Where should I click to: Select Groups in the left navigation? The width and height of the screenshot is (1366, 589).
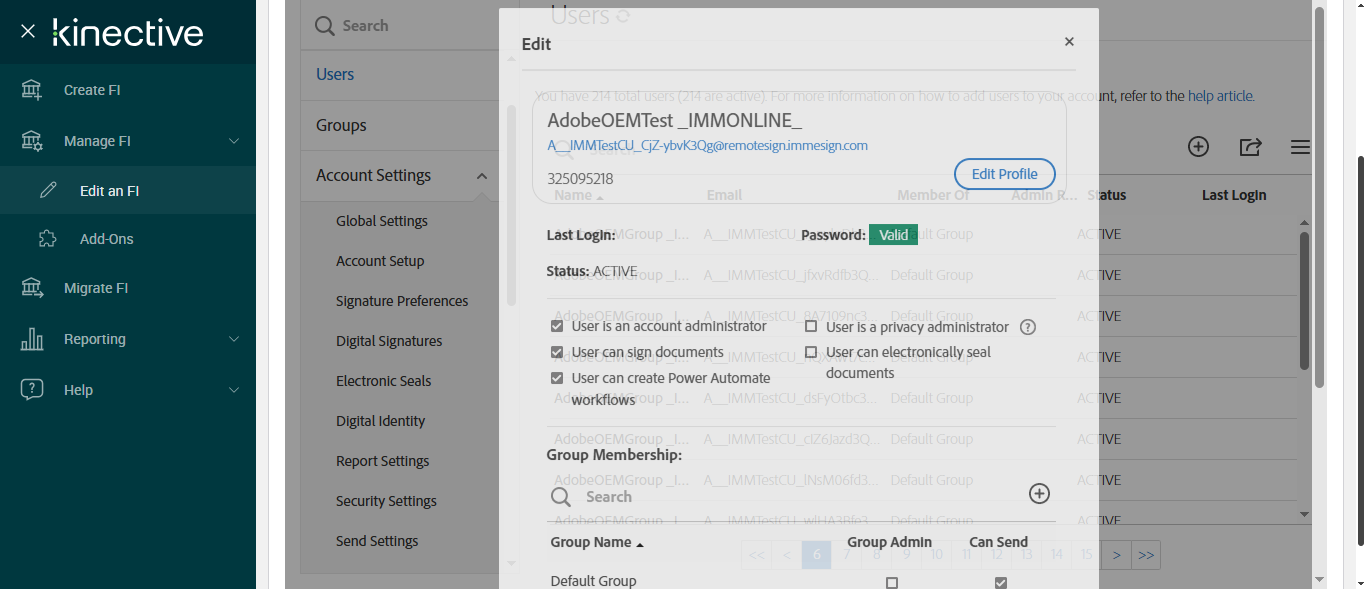pos(341,125)
